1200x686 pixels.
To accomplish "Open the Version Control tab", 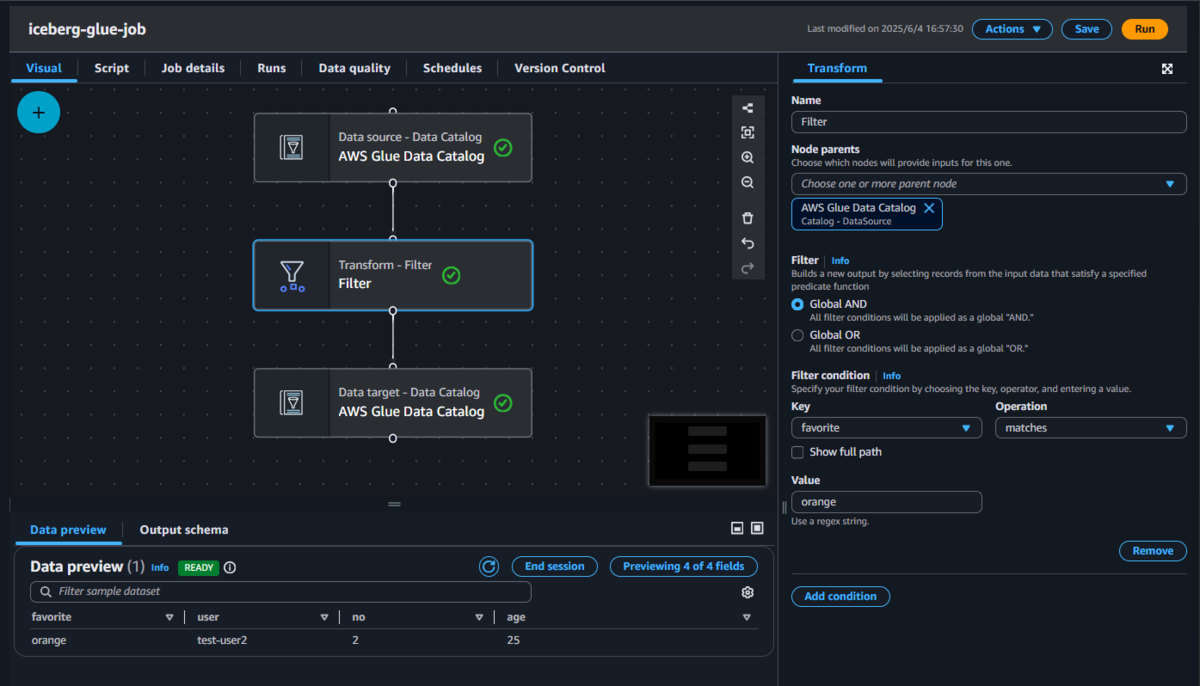I will click(560, 68).
